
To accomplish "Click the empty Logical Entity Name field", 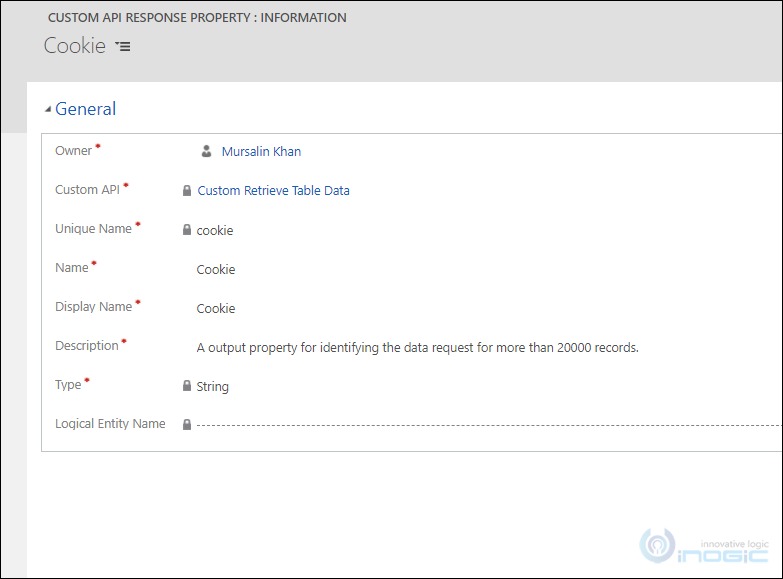I will (x=488, y=425).
